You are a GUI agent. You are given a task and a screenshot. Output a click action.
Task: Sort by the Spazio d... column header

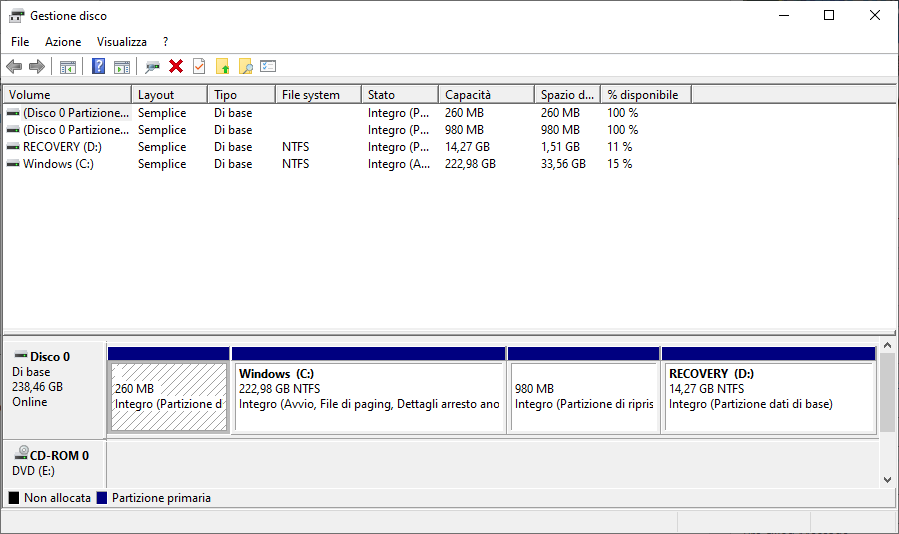click(x=568, y=95)
